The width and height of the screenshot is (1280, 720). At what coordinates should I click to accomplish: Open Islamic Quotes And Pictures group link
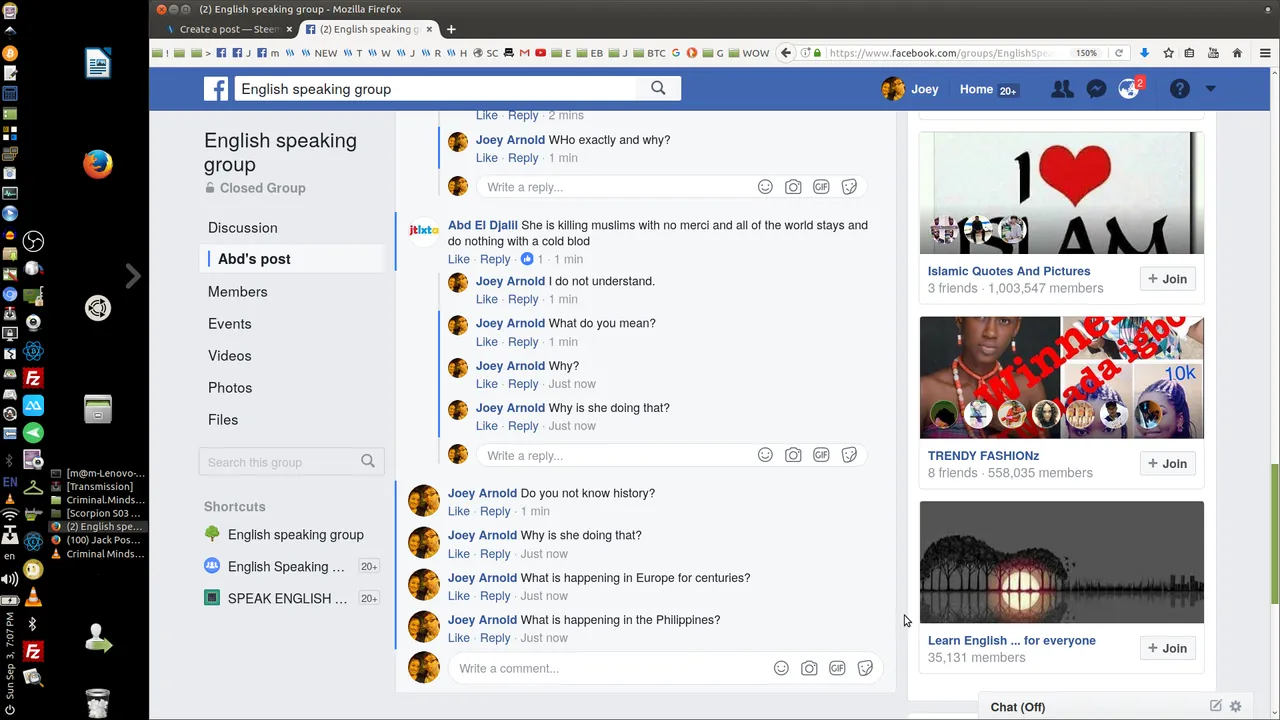(x=1009, y=271)
